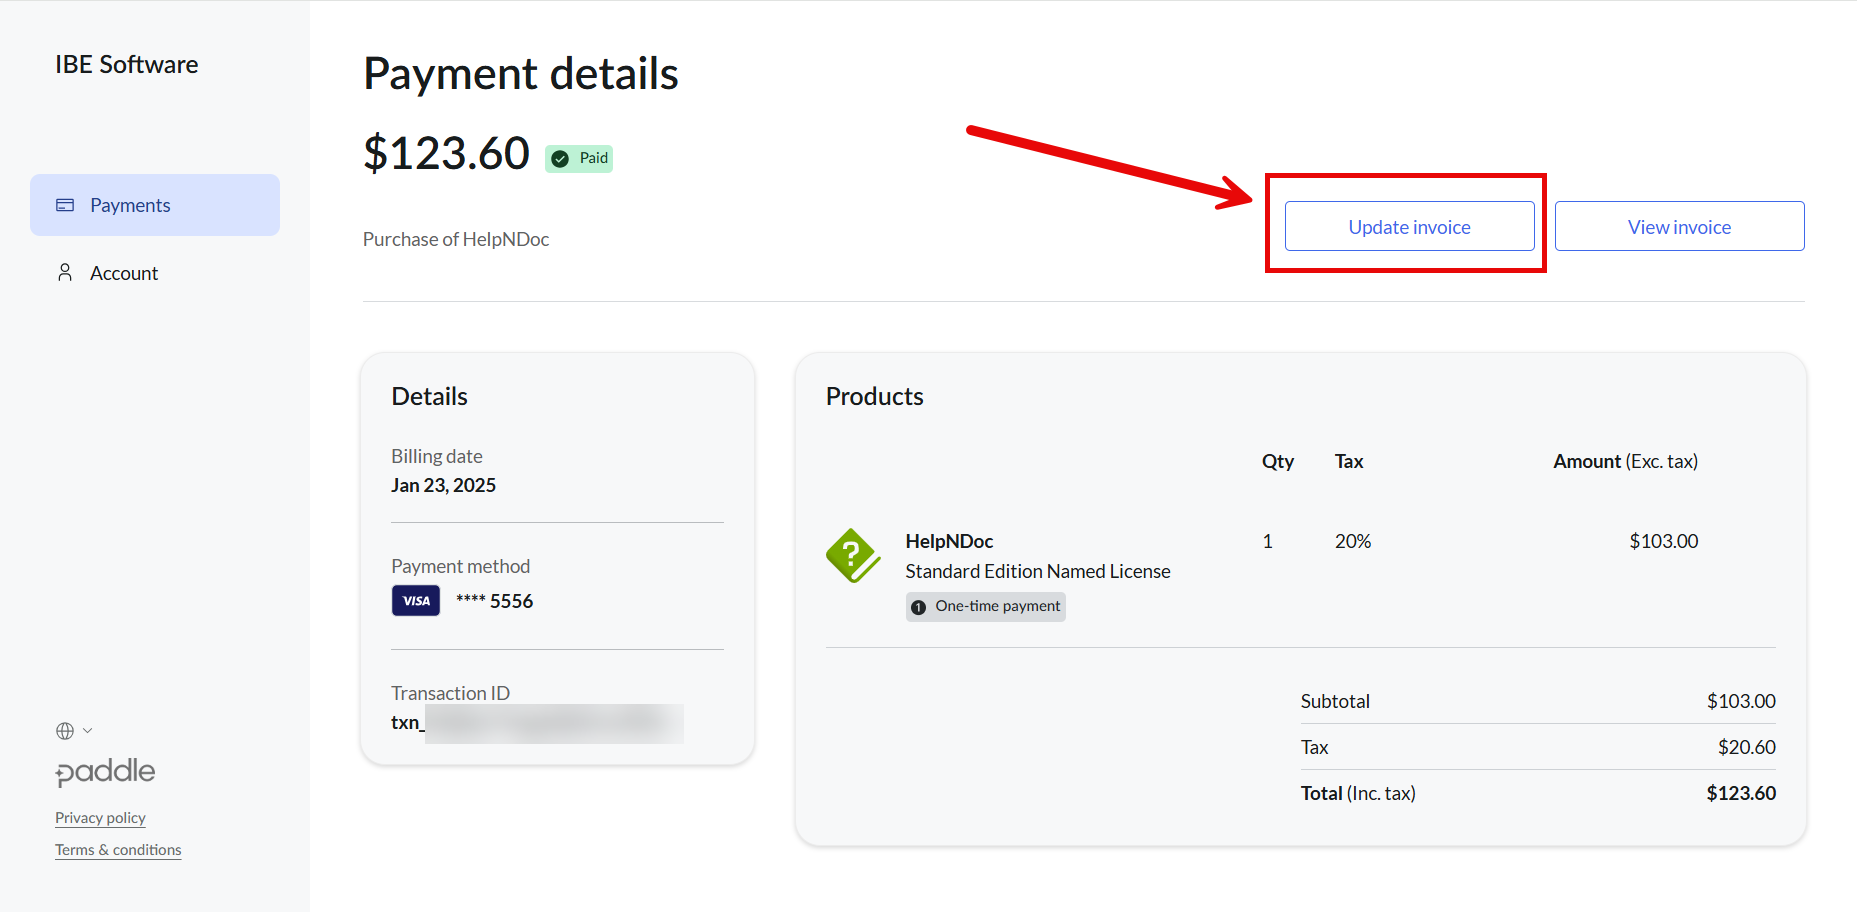The width and height of the screenshot is (1857, 912).
Task: Click the Transaction ID label
Action: pyautogui.click(x=450, y=693)
